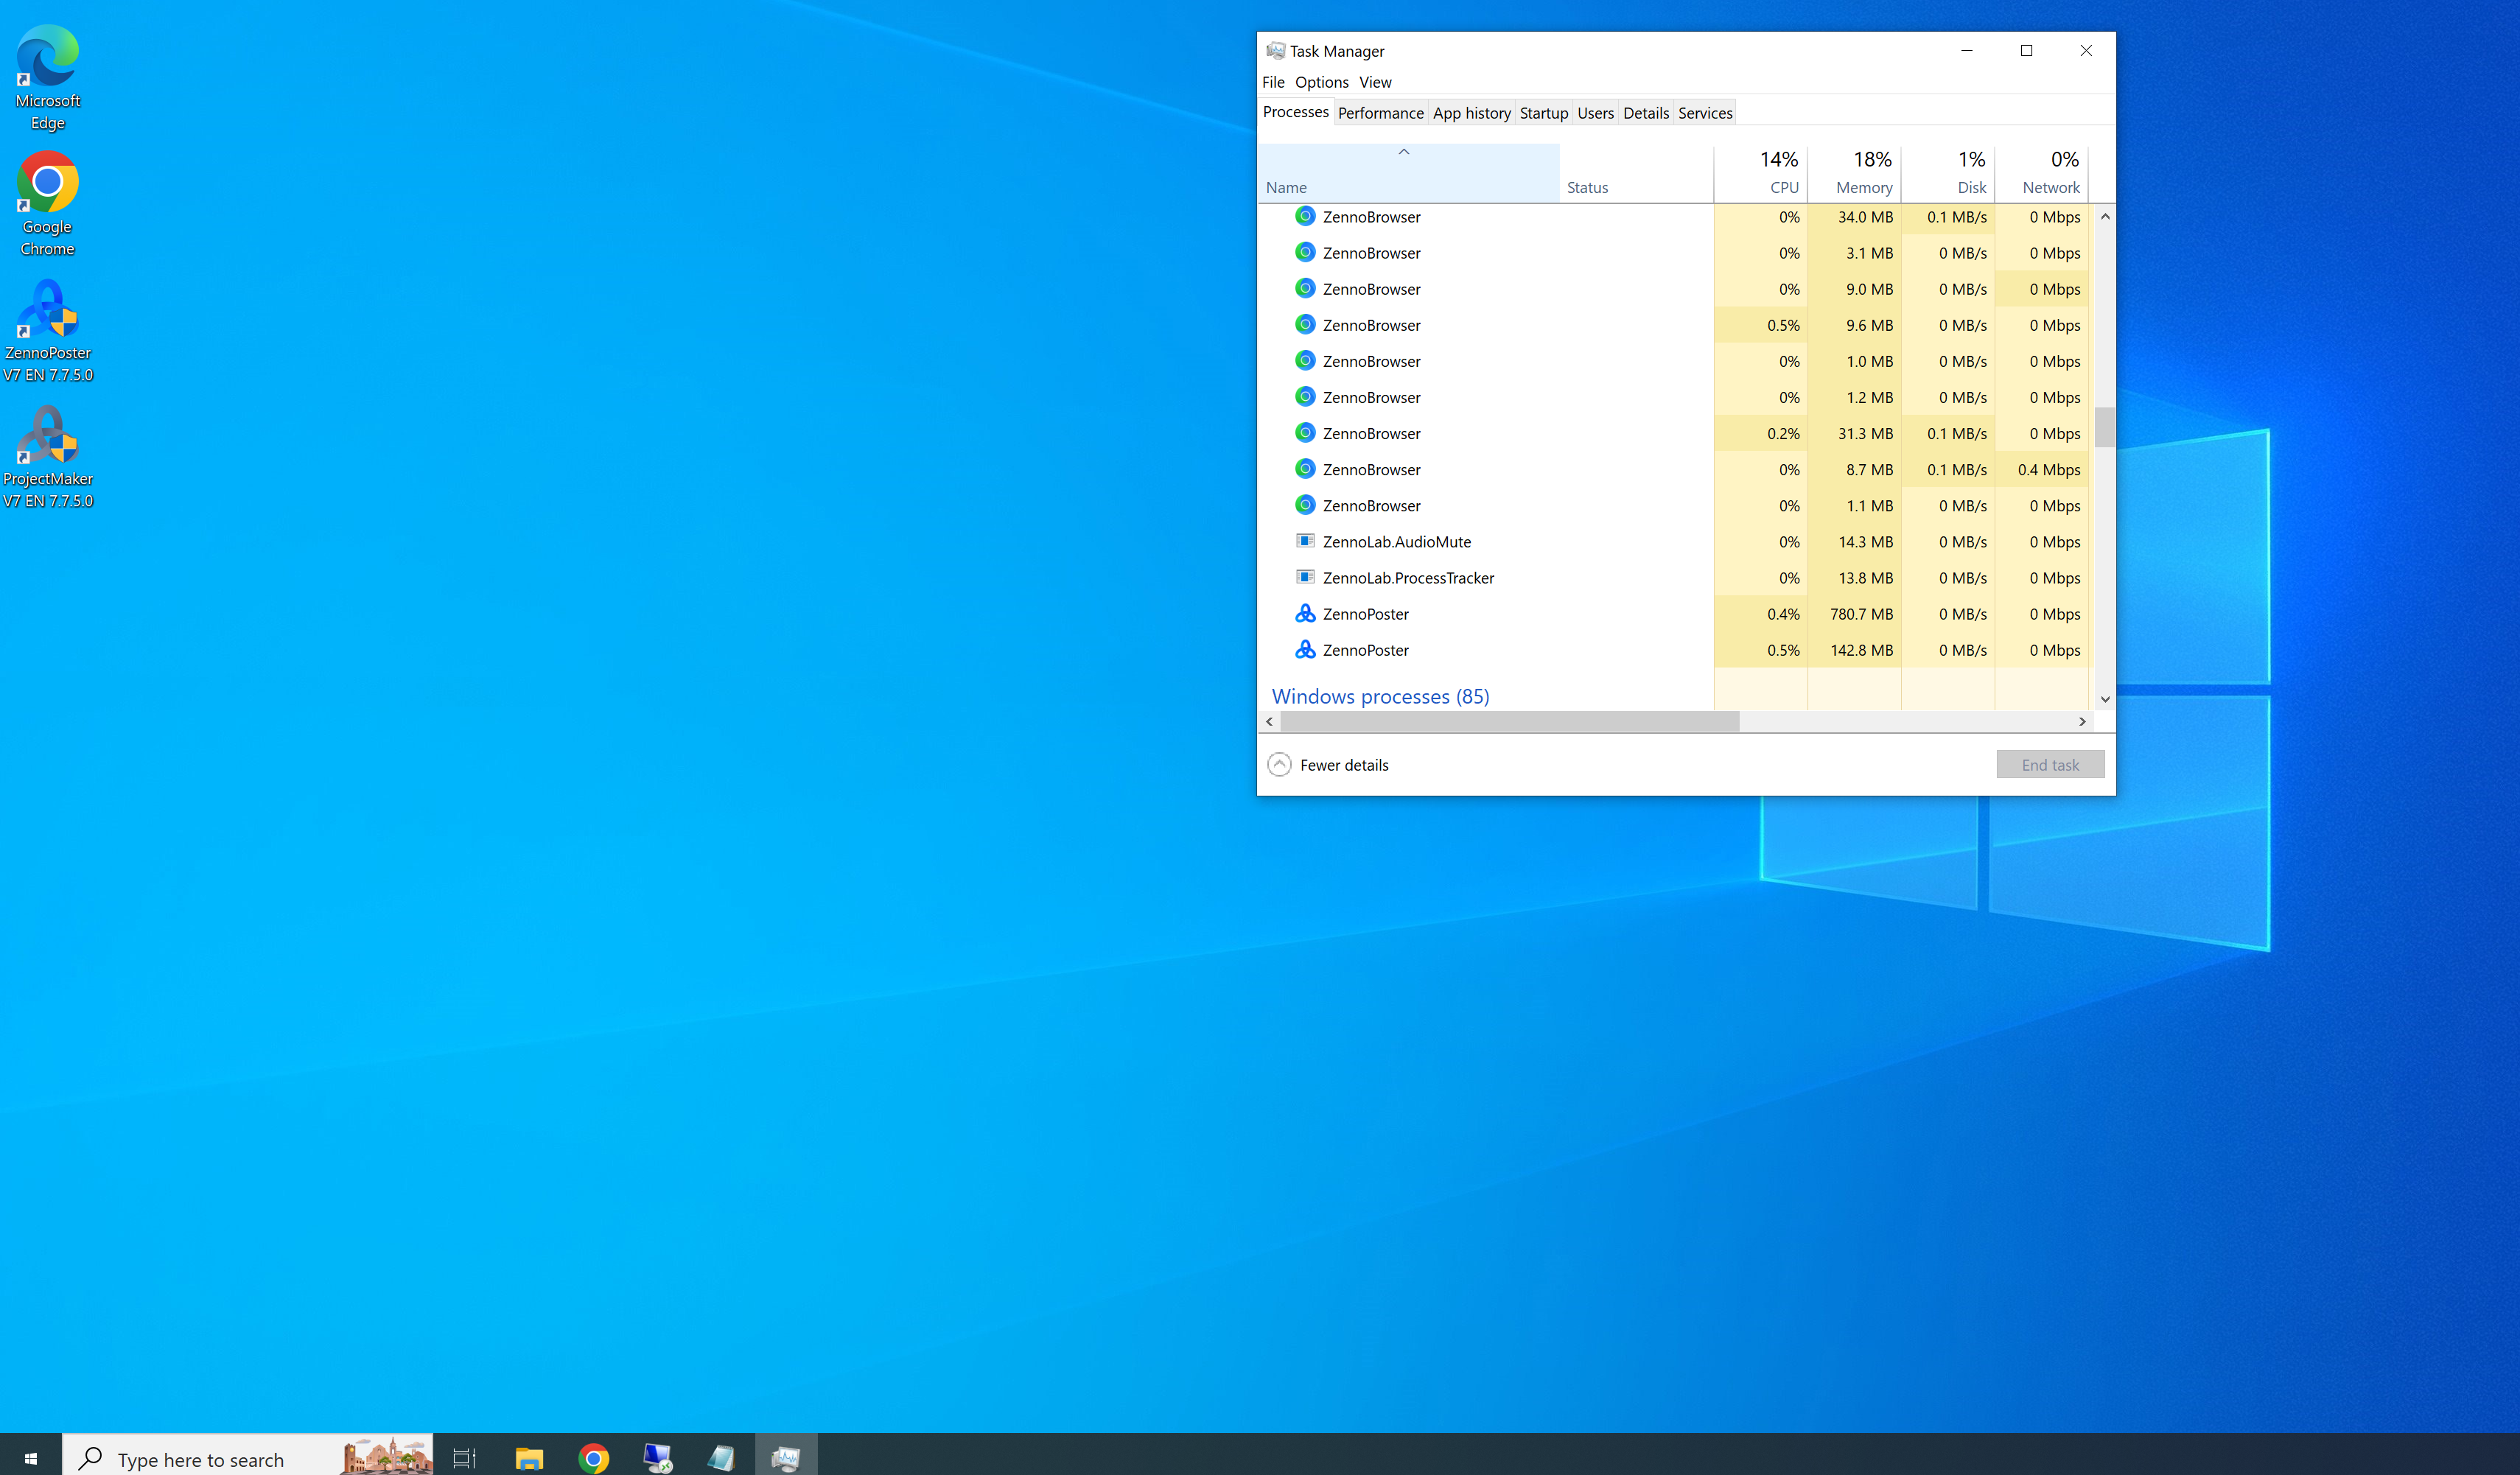
Task: Click the ZennoPoster icon in the 780.7 MB row
Action: pyautogui.click(x=1305, y=613)
